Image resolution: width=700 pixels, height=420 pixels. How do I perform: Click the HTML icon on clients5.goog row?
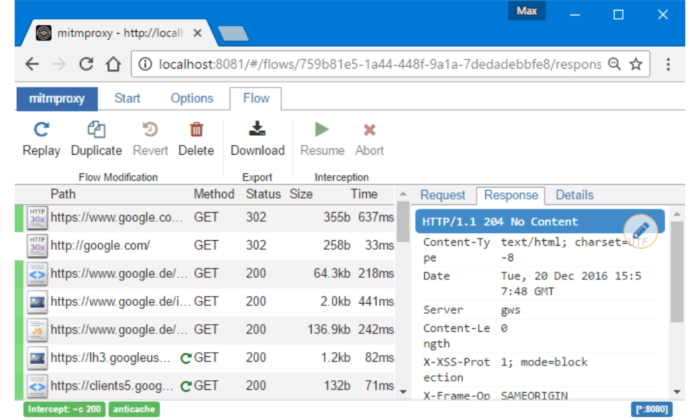[x=37, y=386]
